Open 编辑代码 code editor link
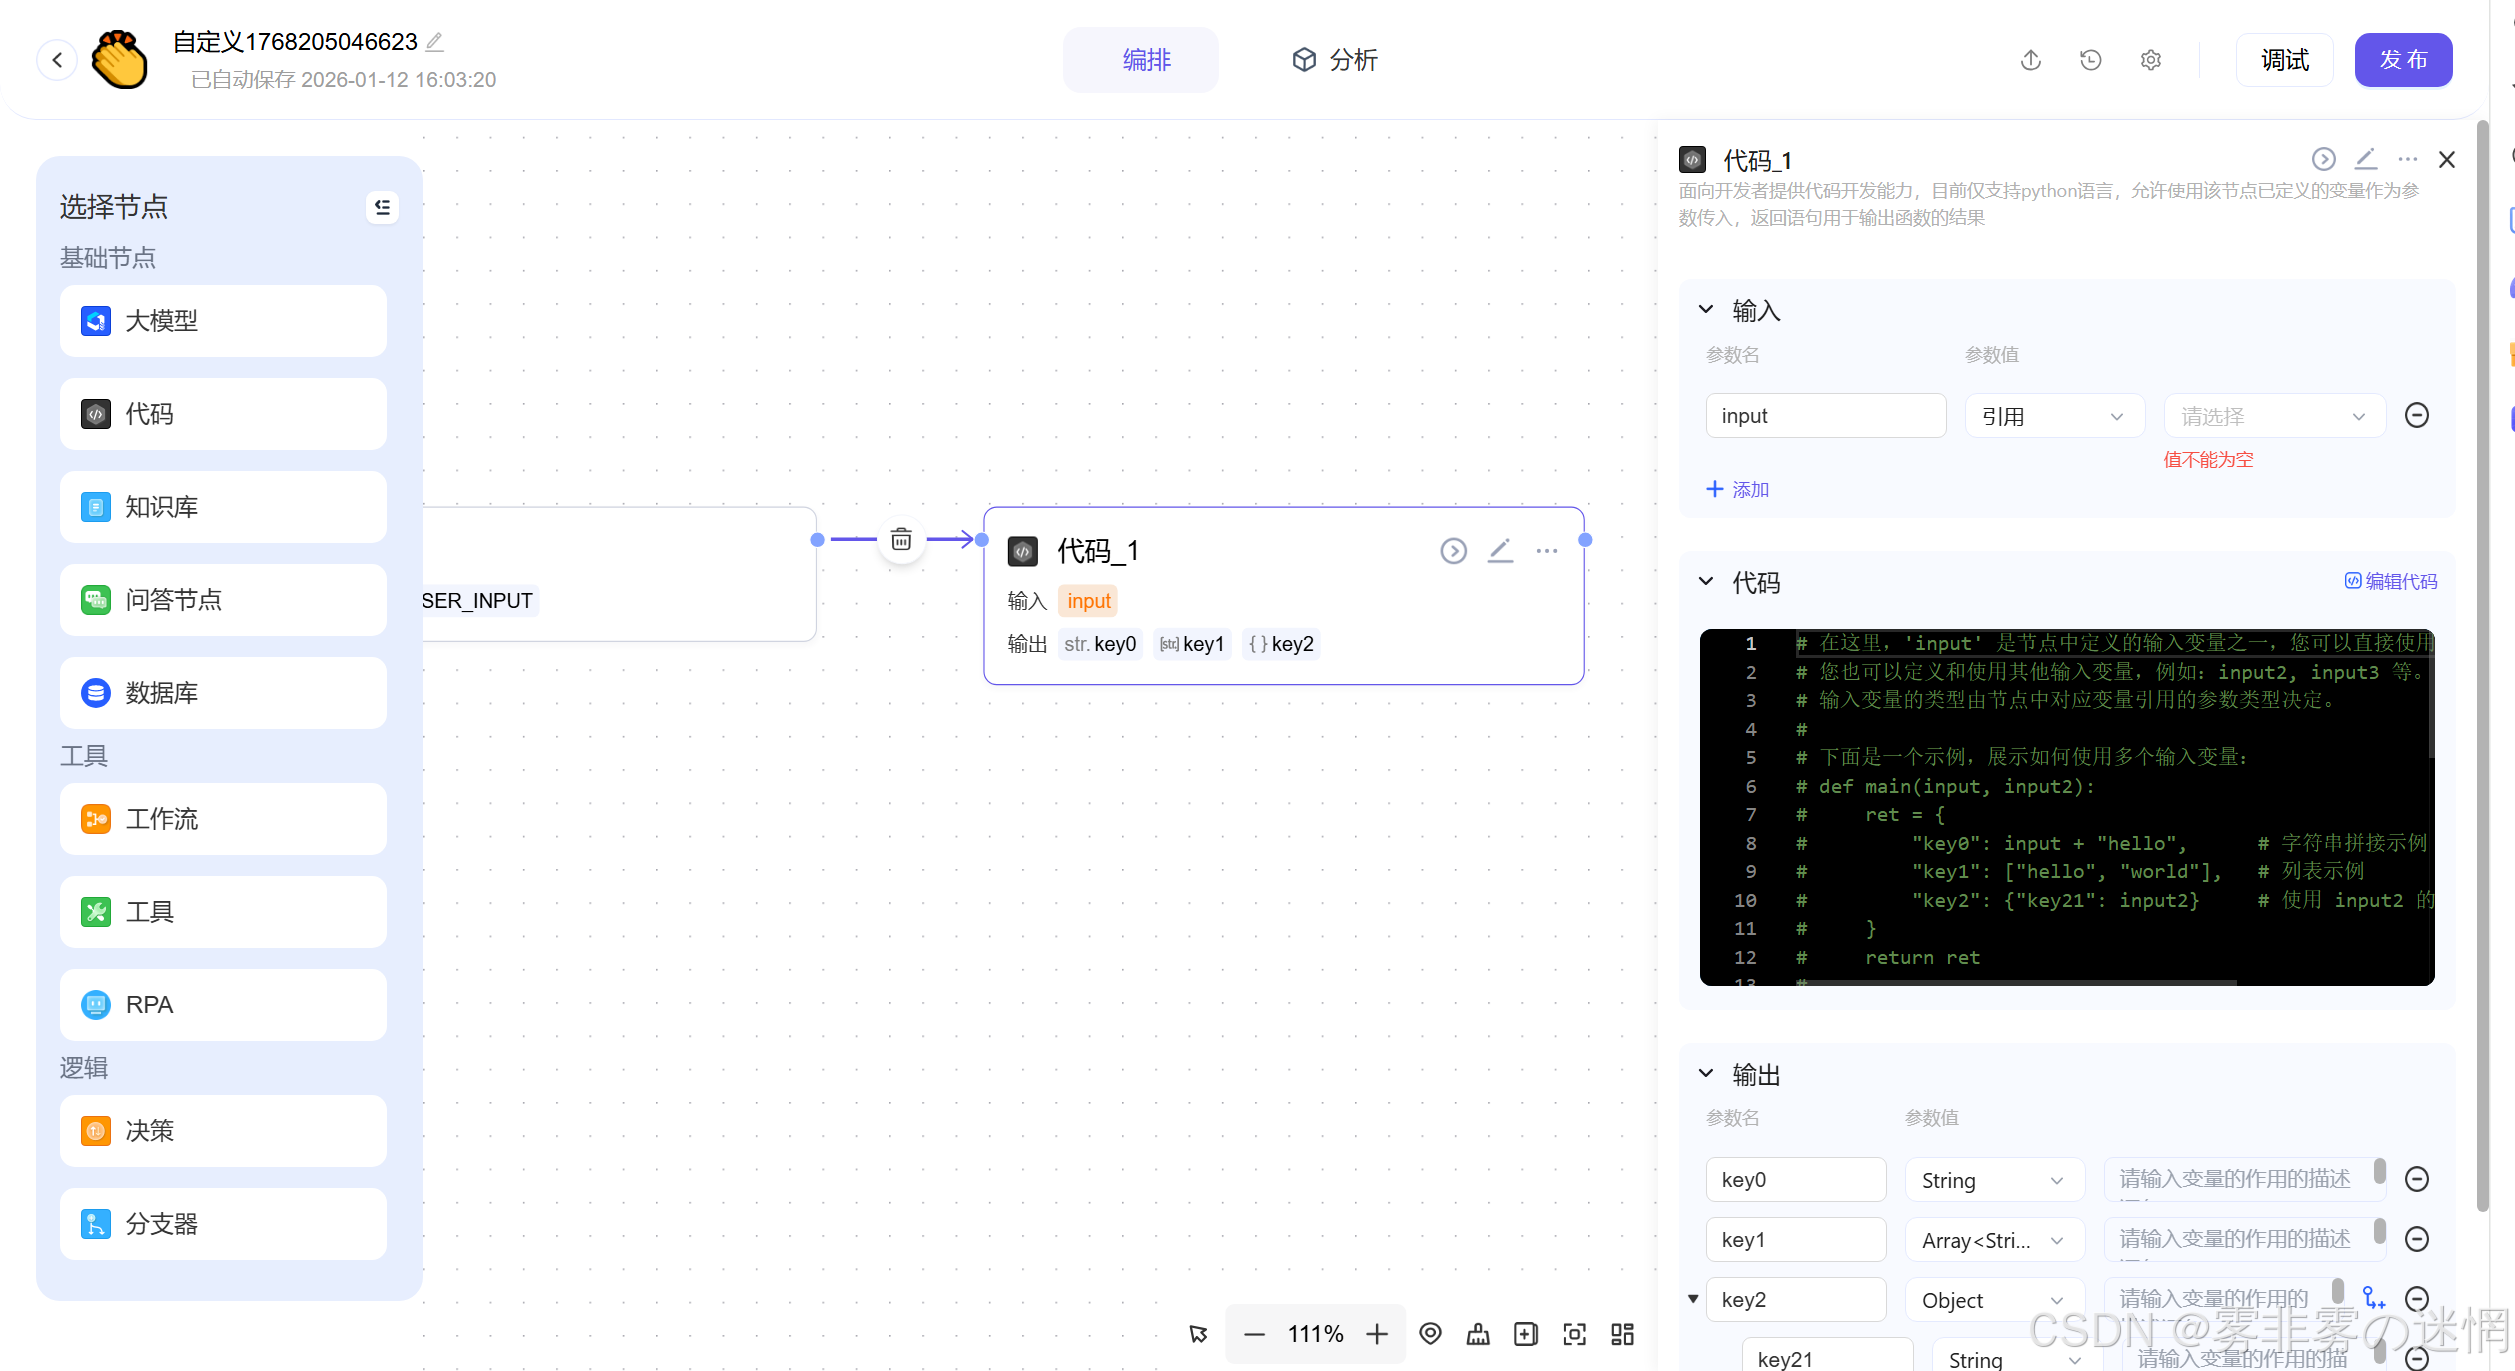This screenshot has width=2515, height=1371. tap(2390, 581)
